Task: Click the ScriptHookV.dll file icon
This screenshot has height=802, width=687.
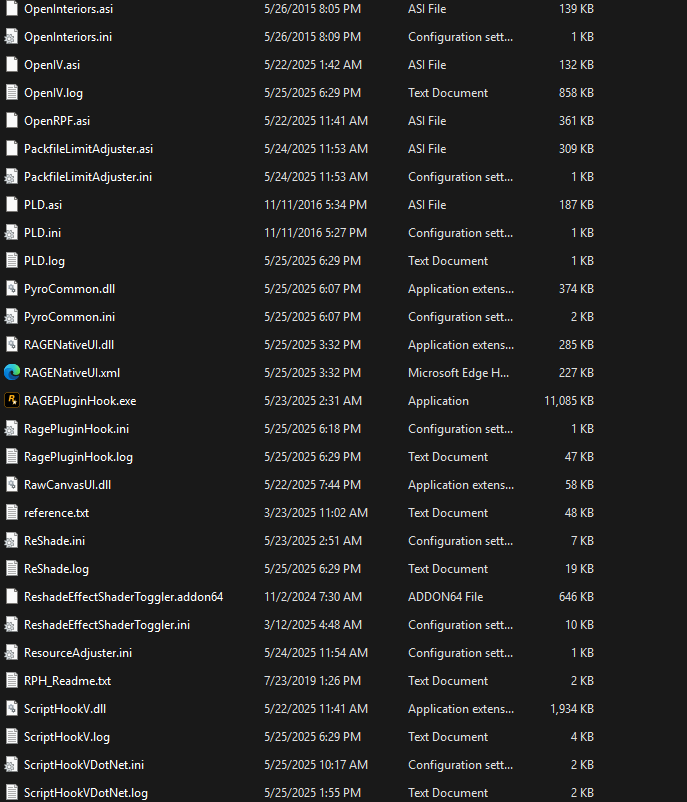Action: [x=11, y=709]
